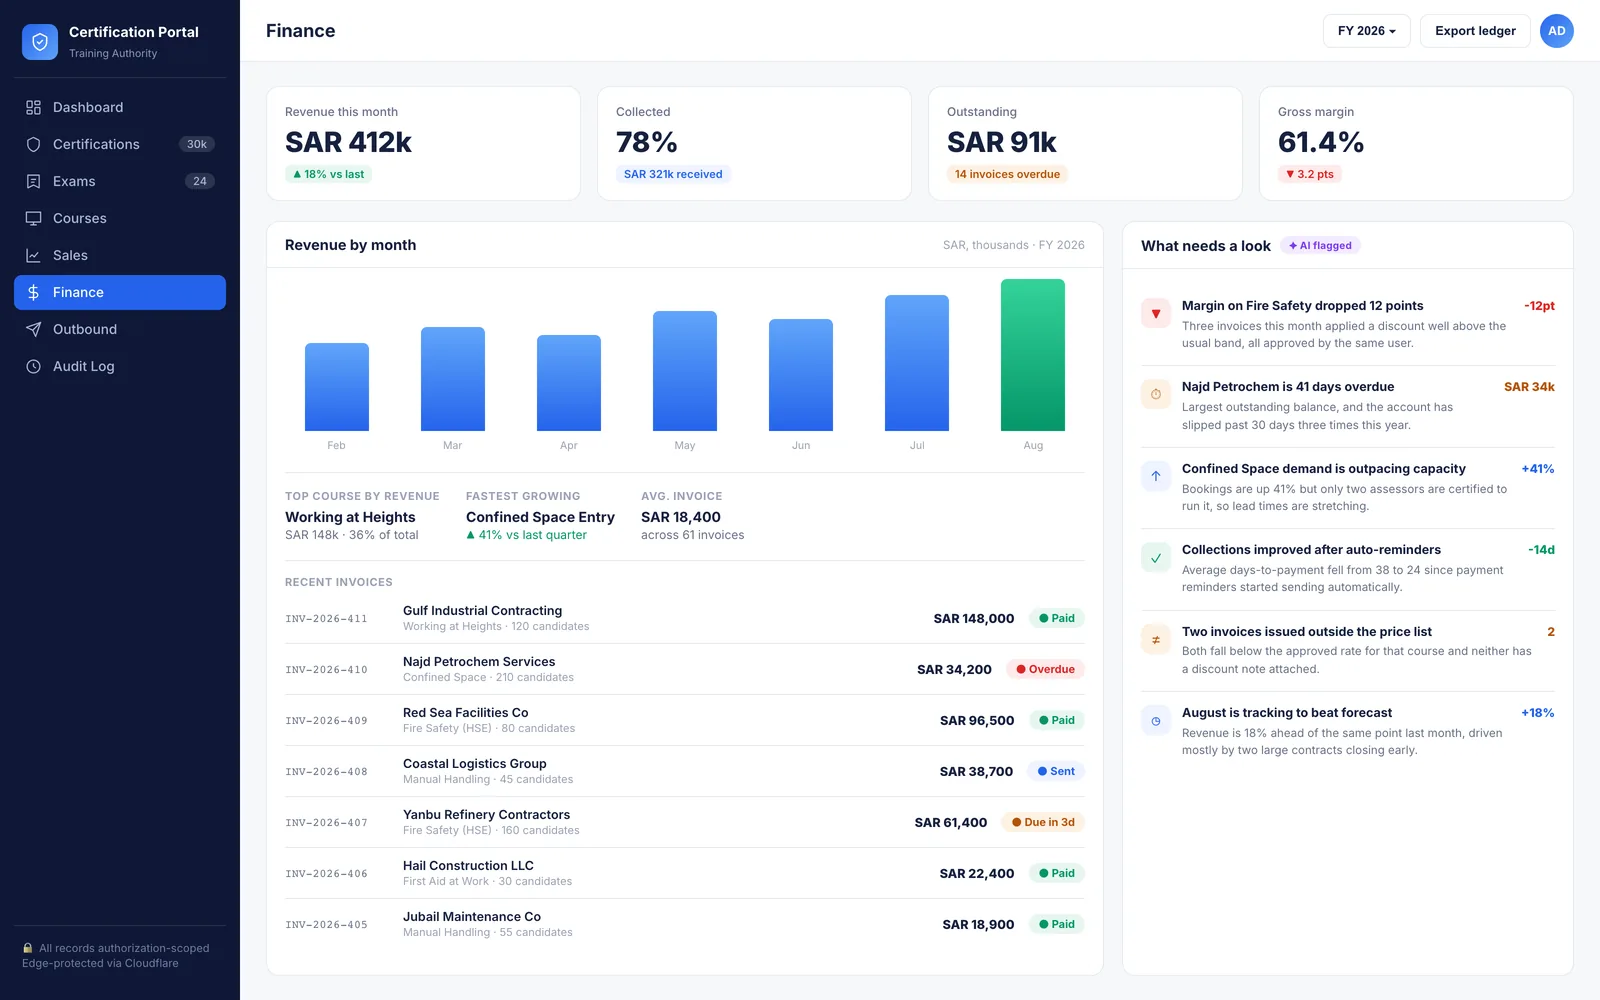This screenshot has height=1000, width=1600.
Task: Navigate to Exams
Action: coord(120,181)
